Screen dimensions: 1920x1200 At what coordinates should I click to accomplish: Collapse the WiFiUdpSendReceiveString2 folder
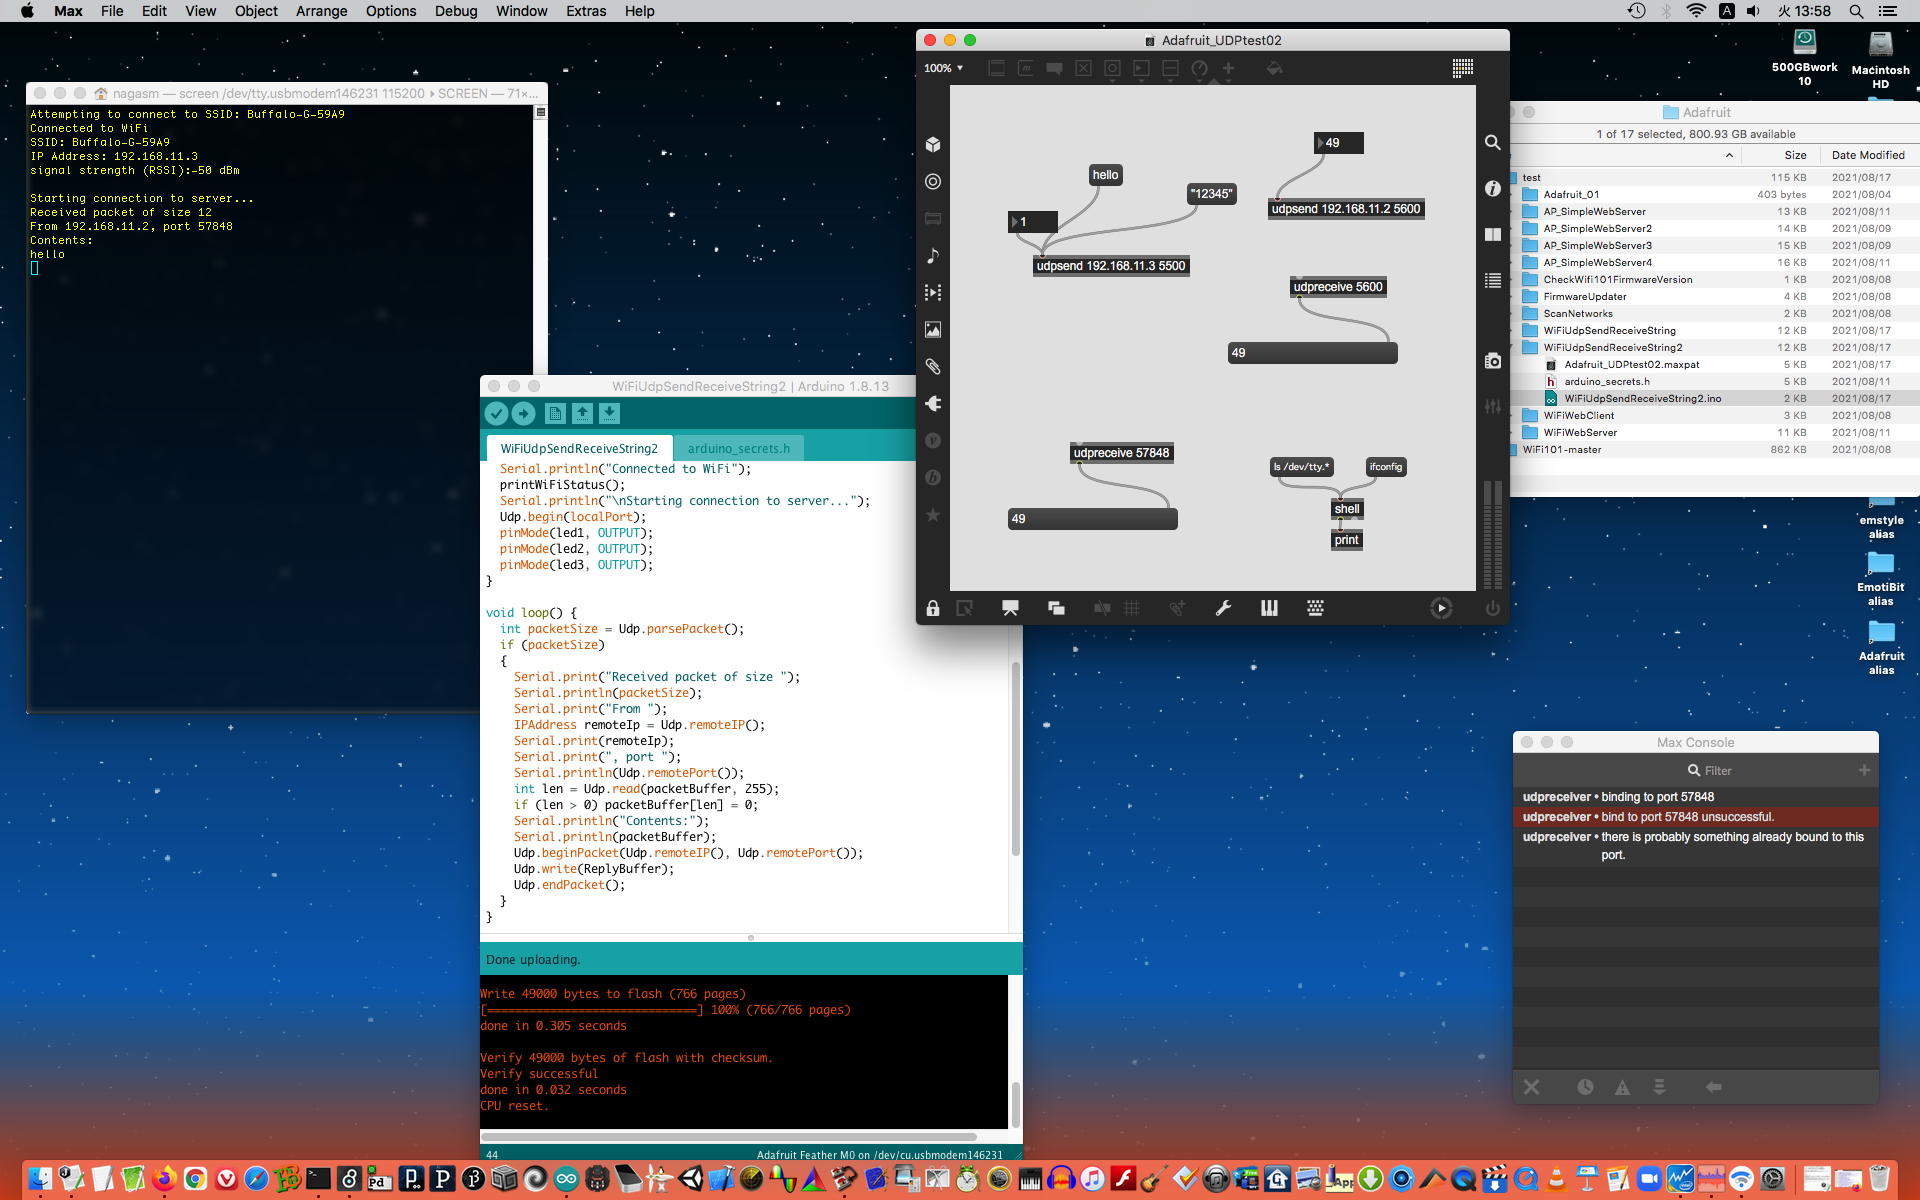click(1514, 348)
